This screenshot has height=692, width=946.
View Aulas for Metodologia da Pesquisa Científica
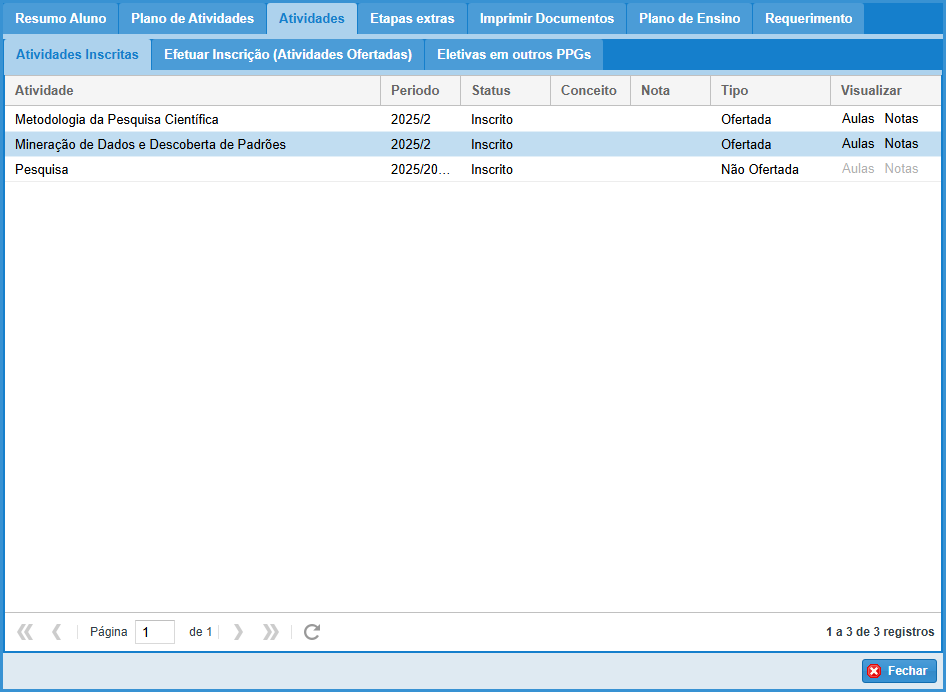858,119
